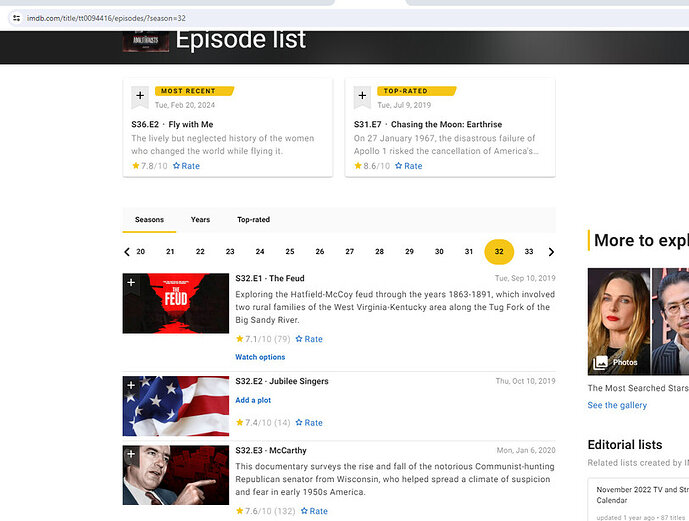Open McCarthy episode thumbnail

pyautogui.click(x=176, y=475)
